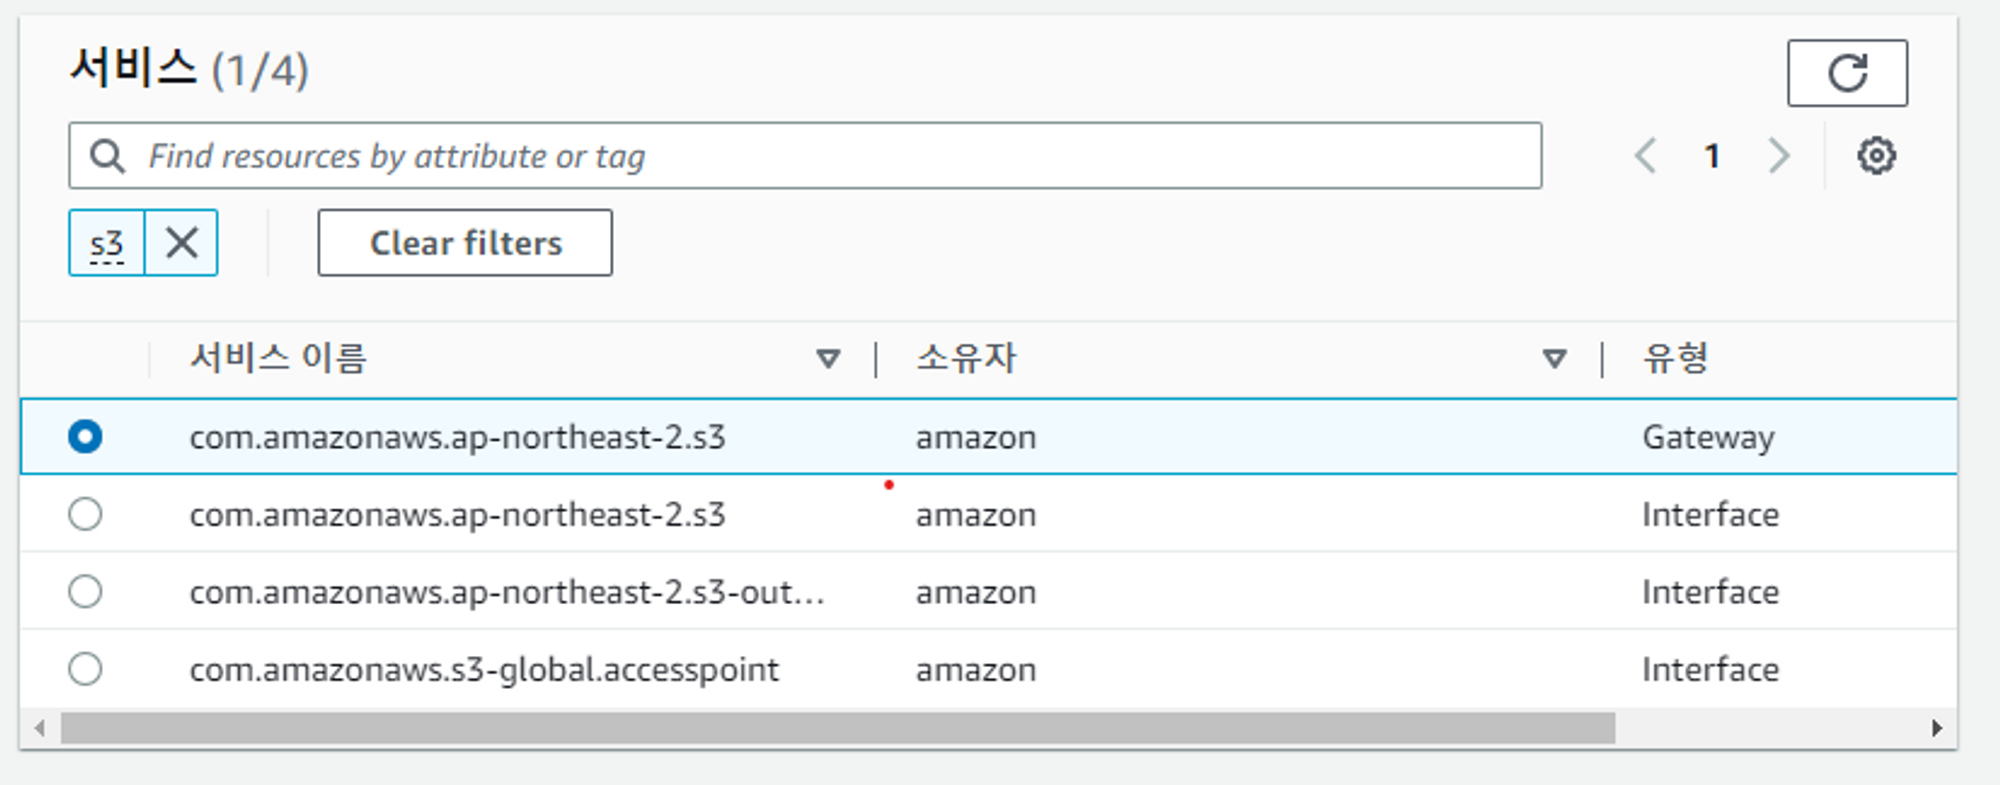This screenshot has width=2000, height=785.
Task: Click page number 1
Action: [x=1712, y=156]
